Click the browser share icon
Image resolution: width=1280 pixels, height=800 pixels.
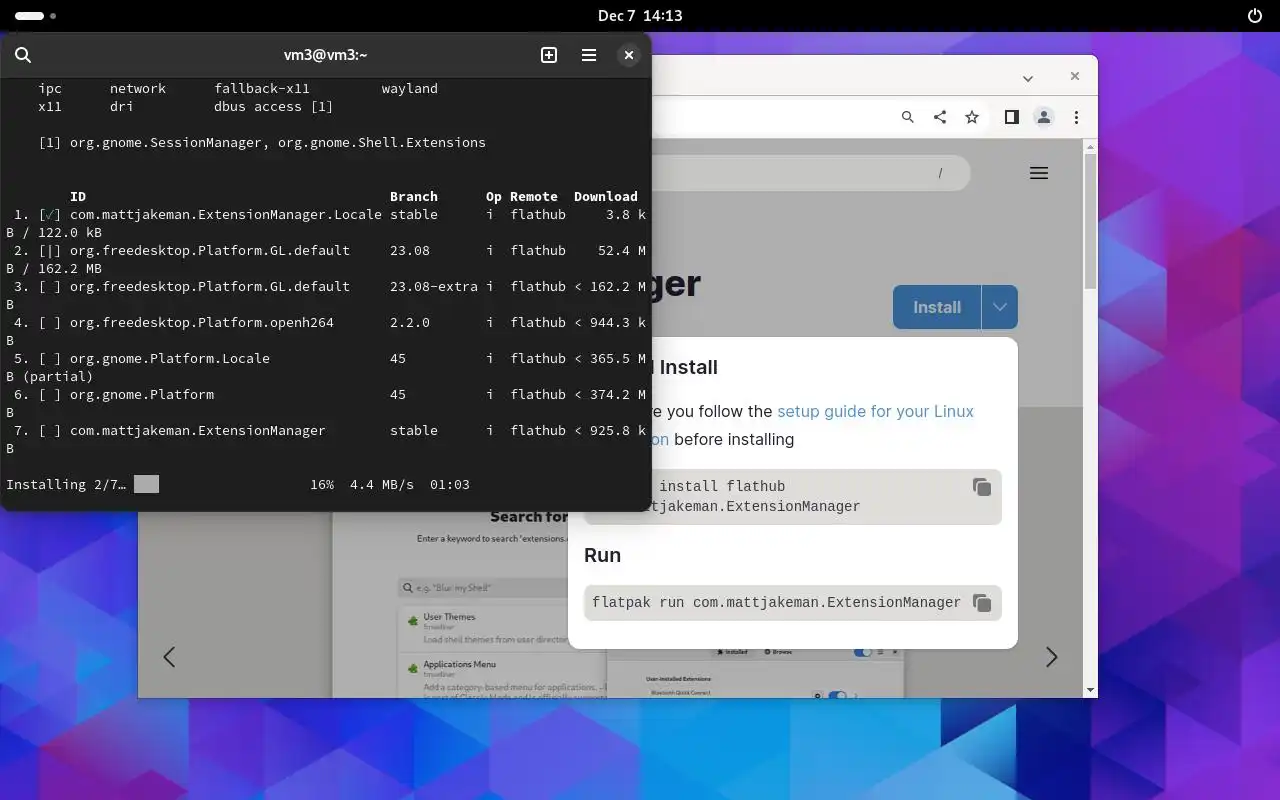click(940, 117)
